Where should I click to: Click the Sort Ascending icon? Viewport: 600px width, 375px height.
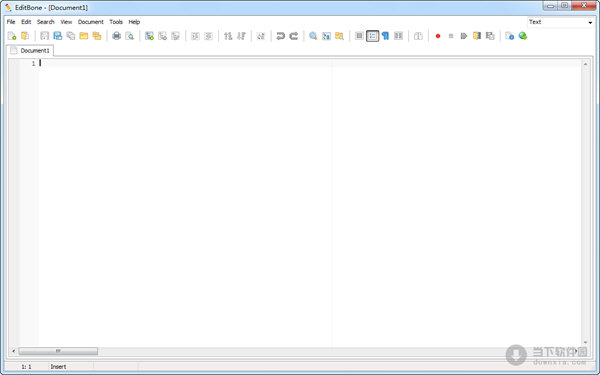pyautogui.click(x=228, y=36)
